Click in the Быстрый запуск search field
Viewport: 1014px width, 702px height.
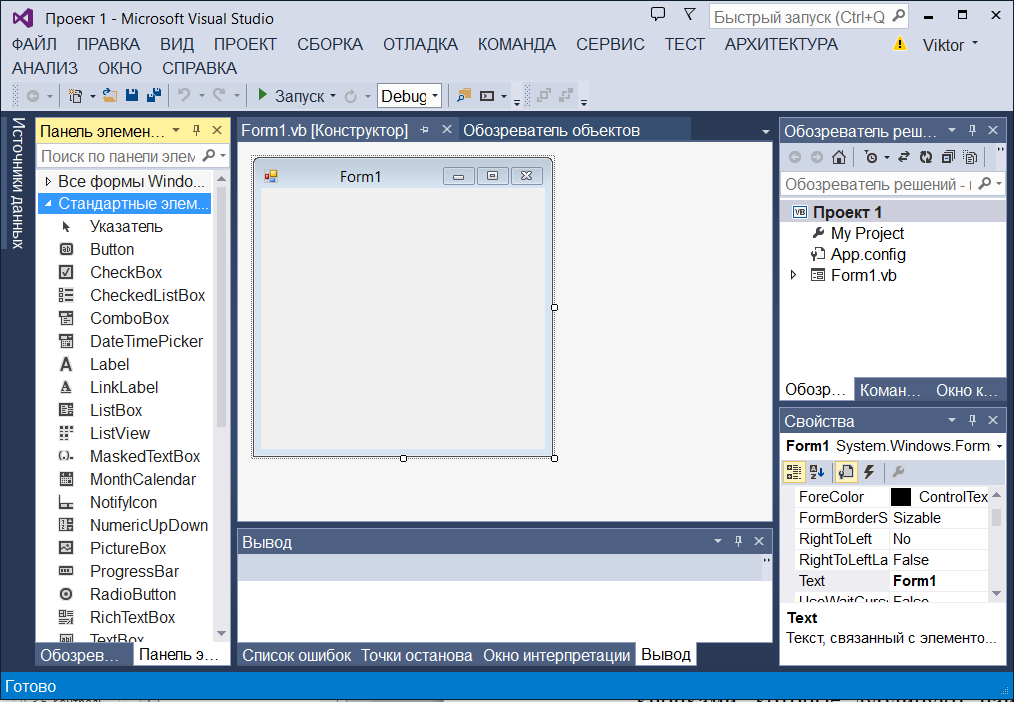tap(801, 17)
